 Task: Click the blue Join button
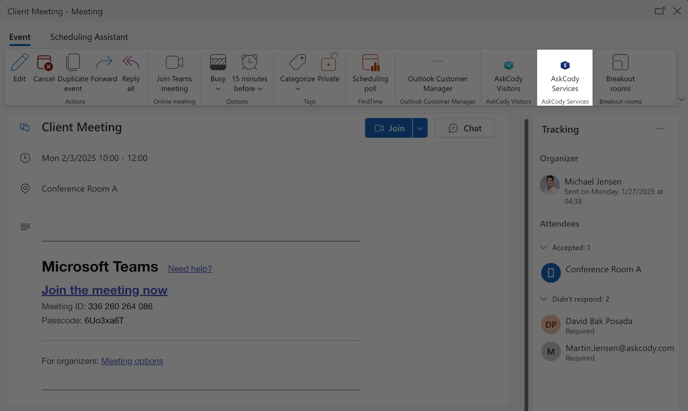[389, 128]
